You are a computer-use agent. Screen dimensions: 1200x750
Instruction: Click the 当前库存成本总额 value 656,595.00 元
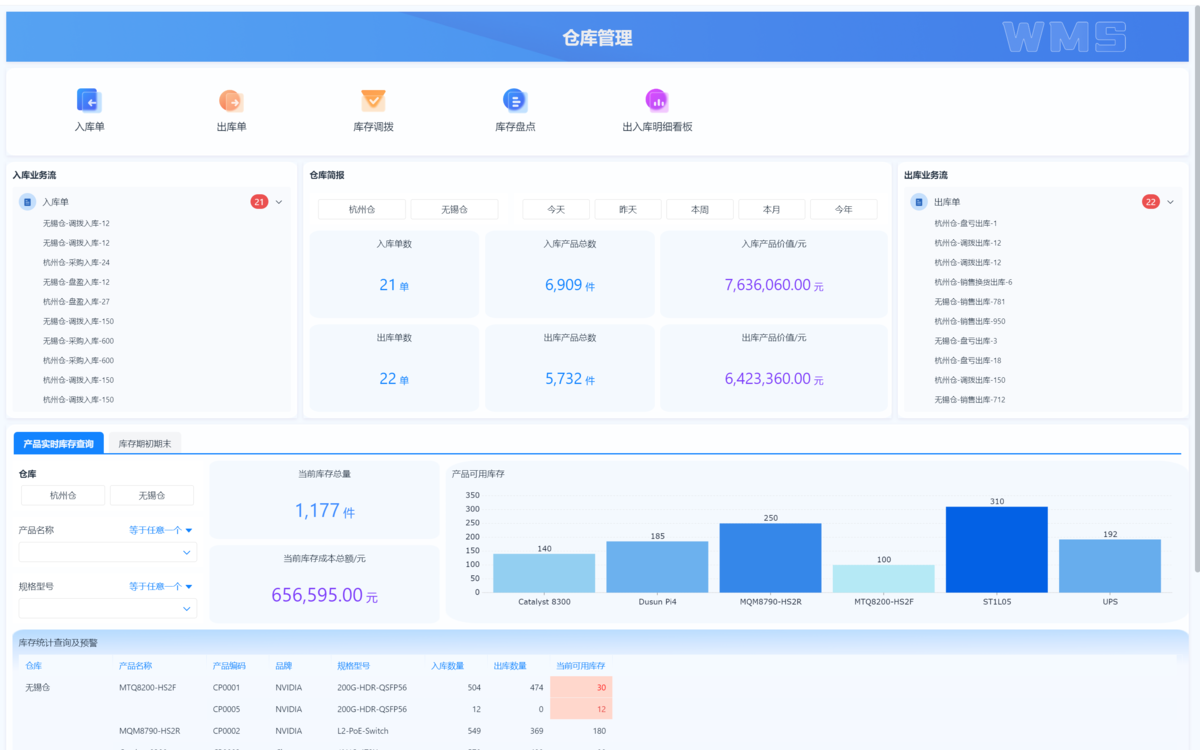pos(325,595)
